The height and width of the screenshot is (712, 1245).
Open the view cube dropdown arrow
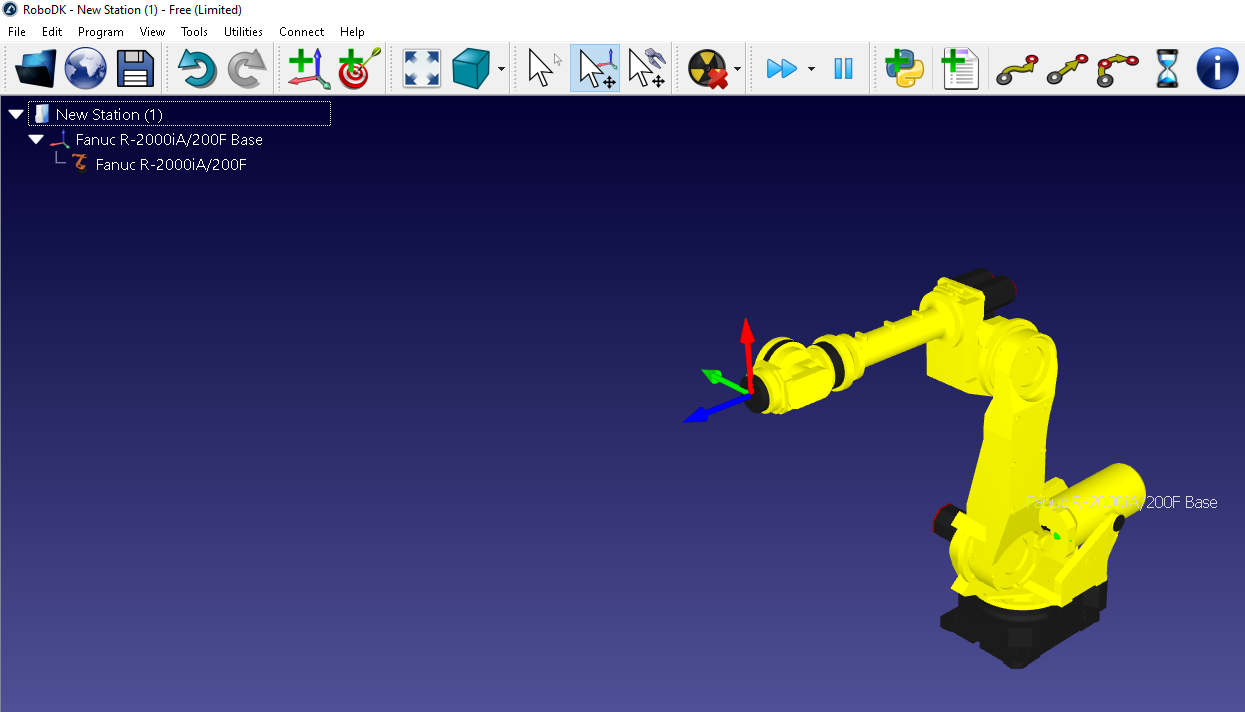point(501,70)
